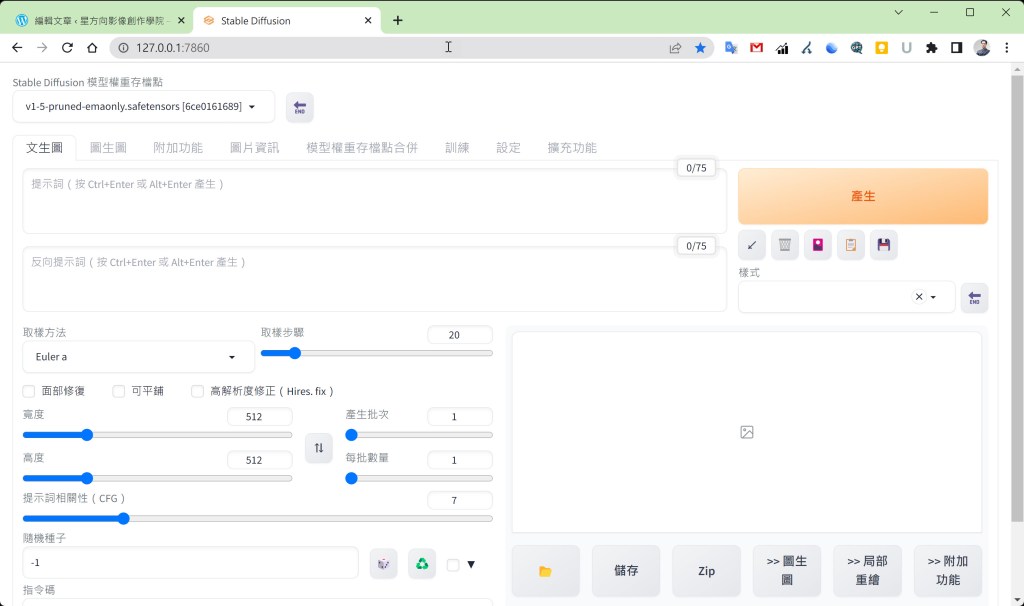Open the v1-5-pruned-emaonly model checkpoint dropdown
This screenshot has height=606, width=1024.
click(143, 107)
